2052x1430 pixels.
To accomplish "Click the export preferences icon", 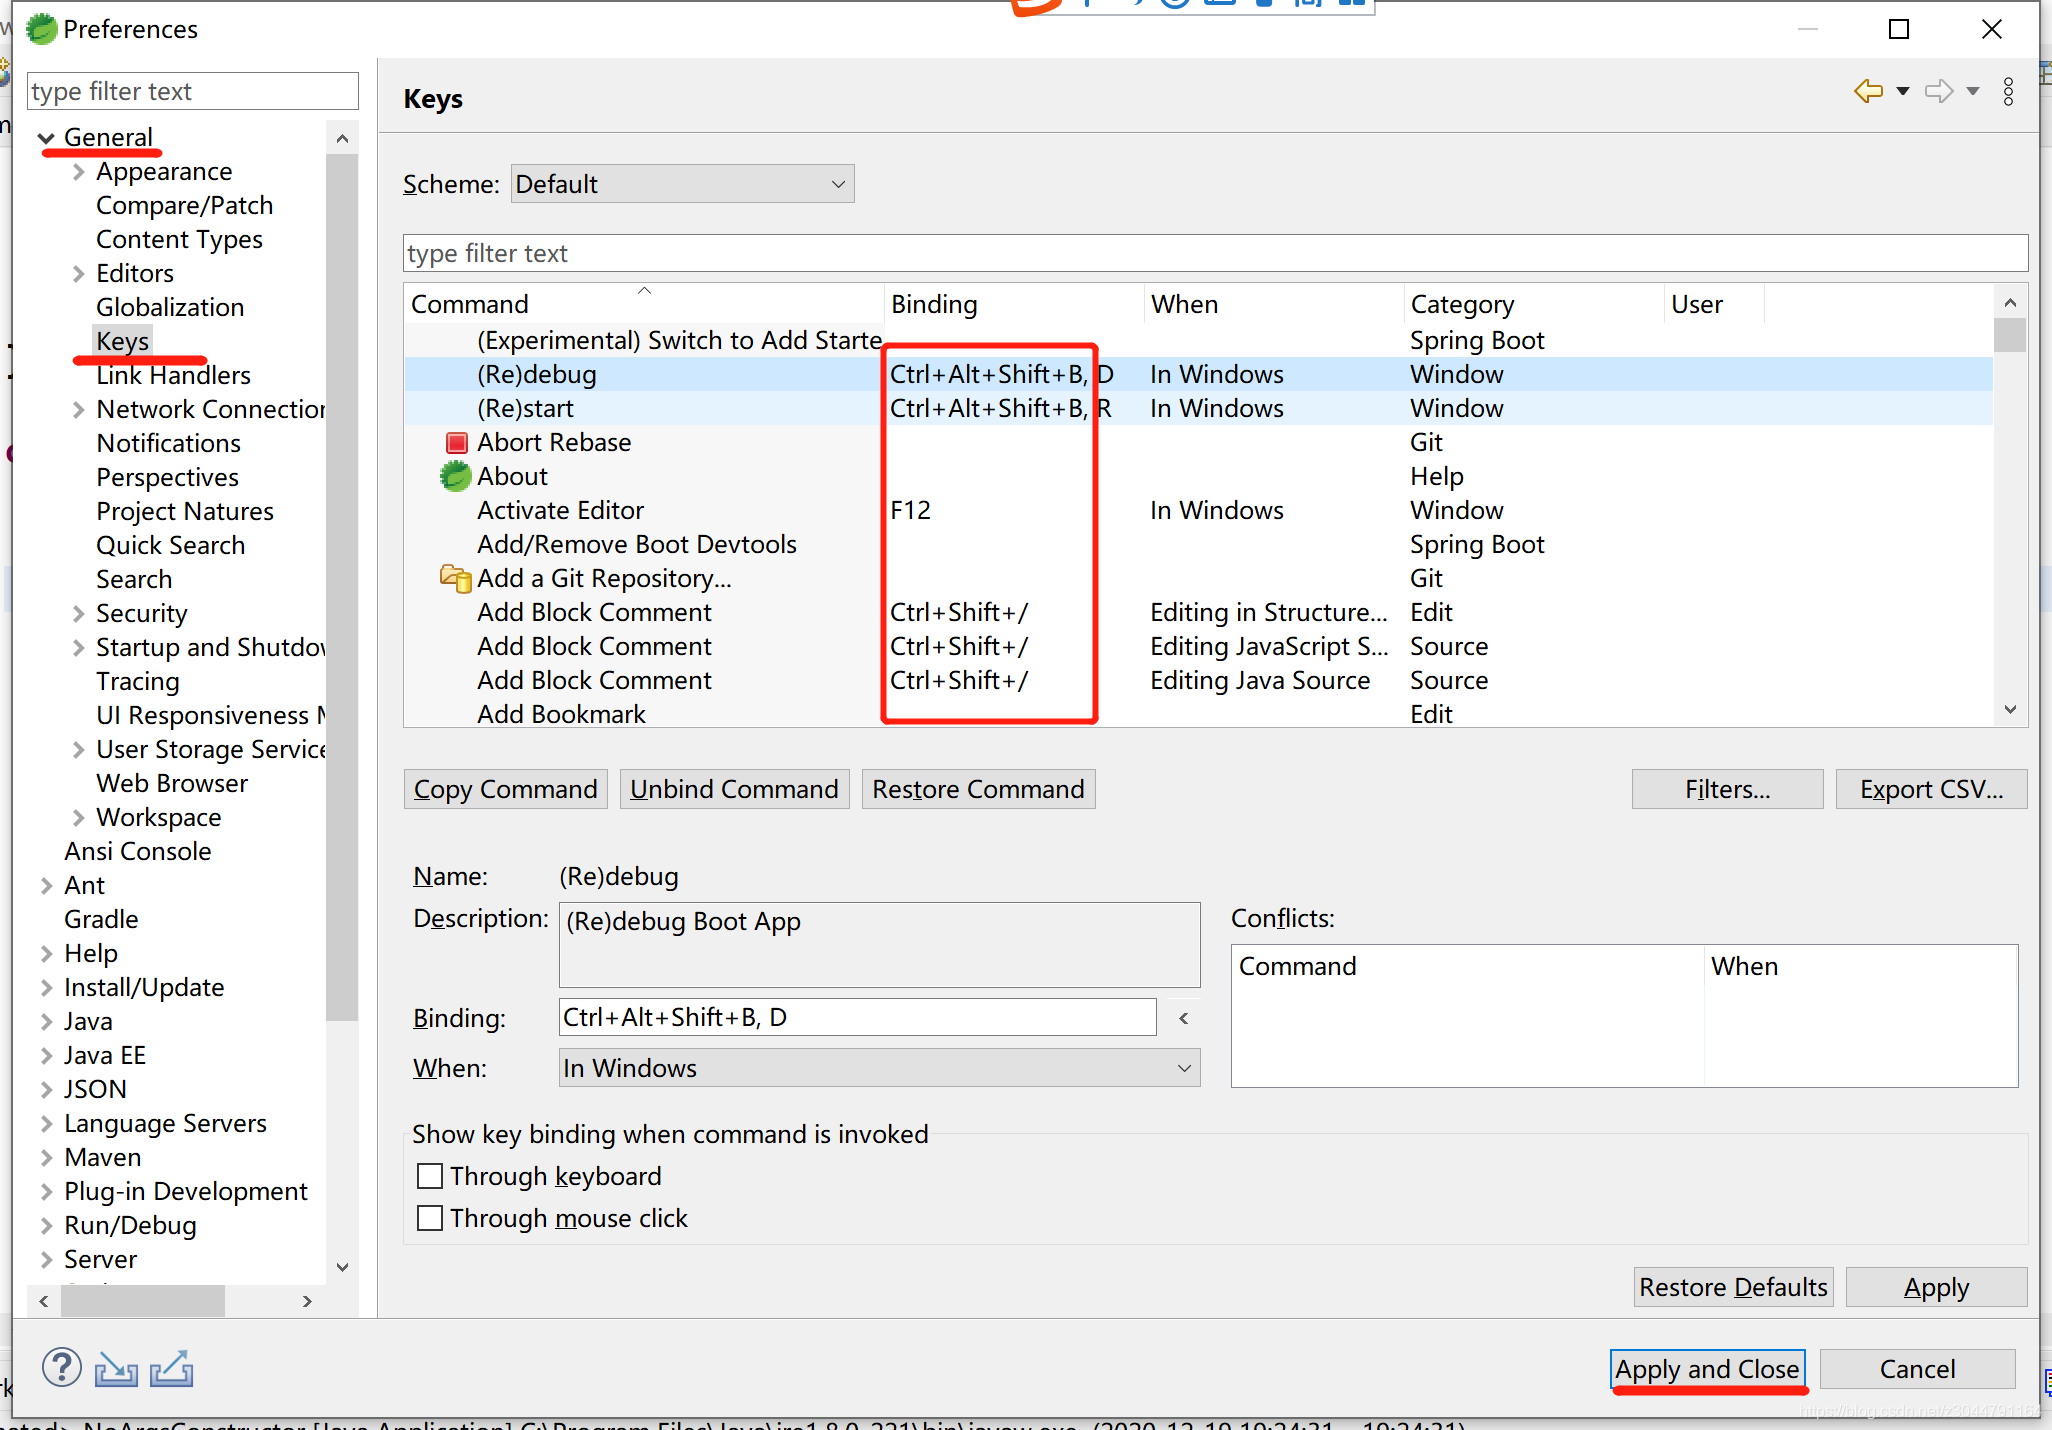I will pyautogui.click(x=171, y=1369).
